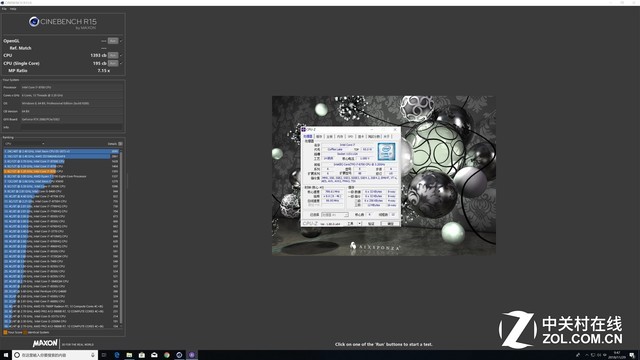Open Google Chrome from the taskbar
640x360 pixels.
167,355
